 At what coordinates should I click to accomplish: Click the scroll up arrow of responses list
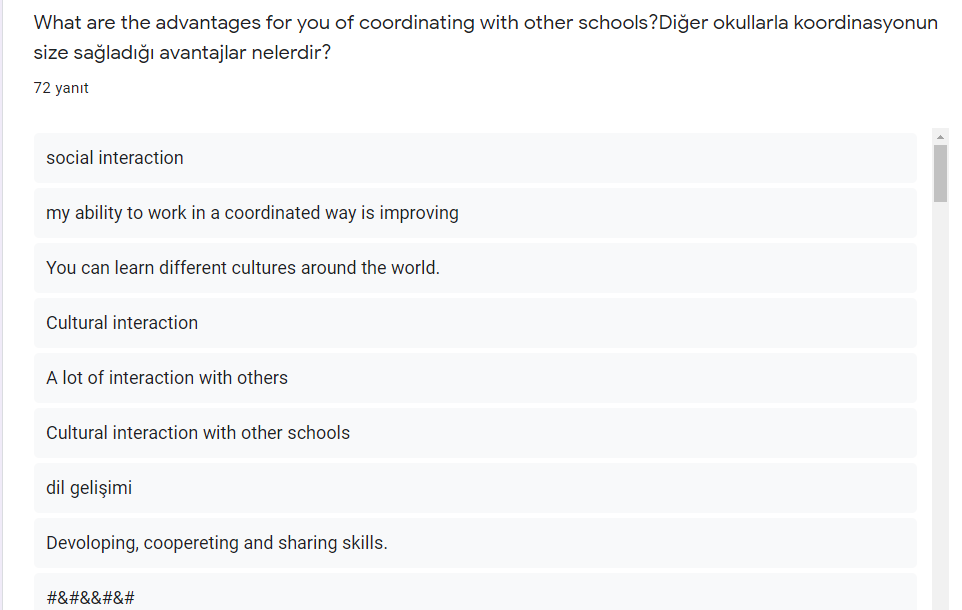(940, 136)
